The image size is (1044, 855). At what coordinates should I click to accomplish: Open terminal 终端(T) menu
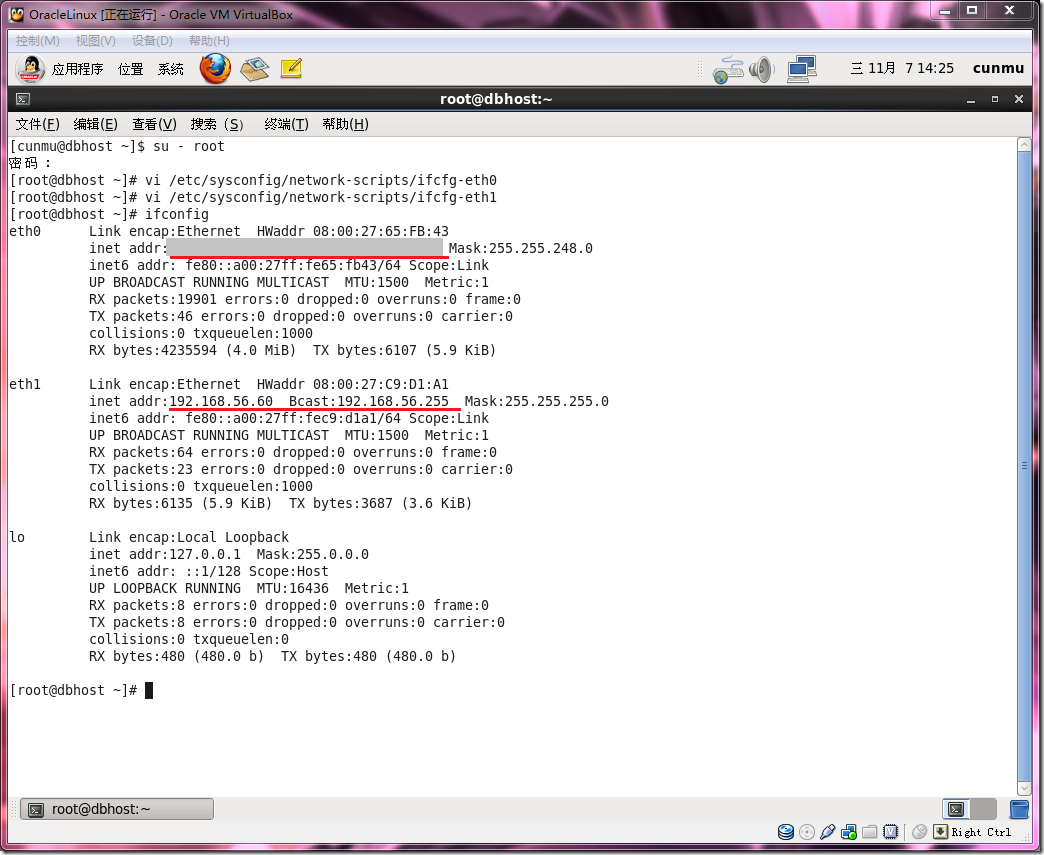pyautogui.click(x=286, y=125)
